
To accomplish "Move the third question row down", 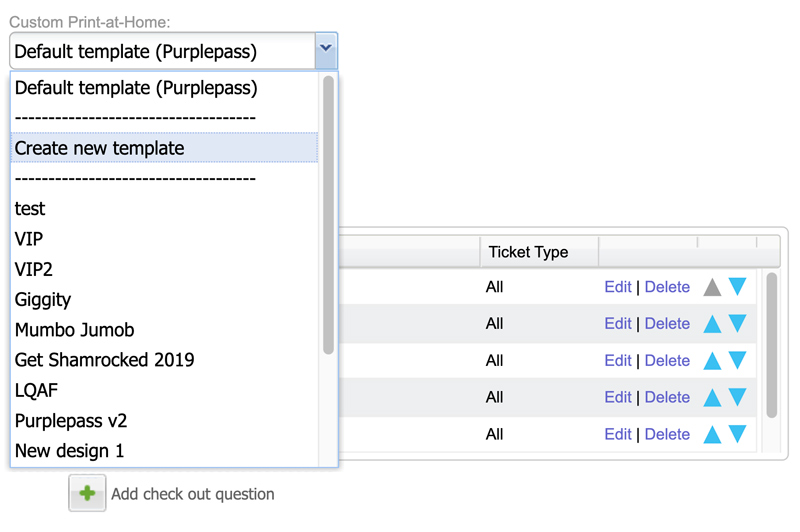I will (x=738, y=360).
